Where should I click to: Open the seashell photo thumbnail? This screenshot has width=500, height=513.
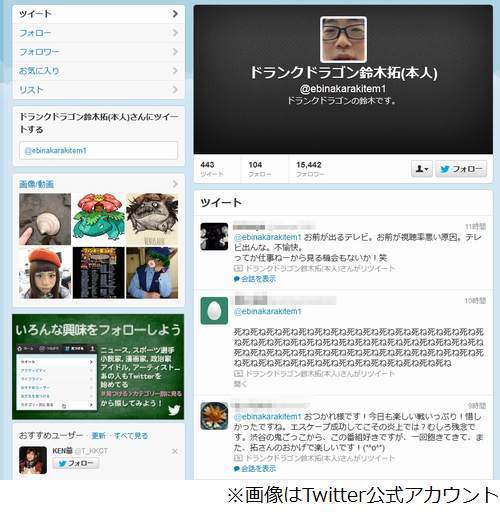click(x=45, y=219)
